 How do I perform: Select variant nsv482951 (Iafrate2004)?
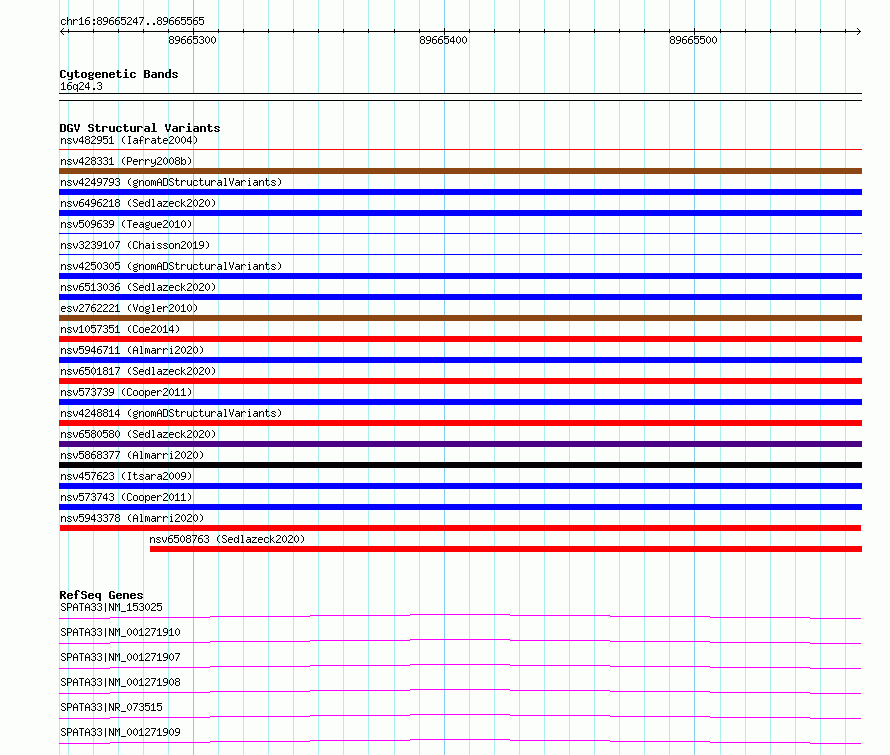click(129, 140)
